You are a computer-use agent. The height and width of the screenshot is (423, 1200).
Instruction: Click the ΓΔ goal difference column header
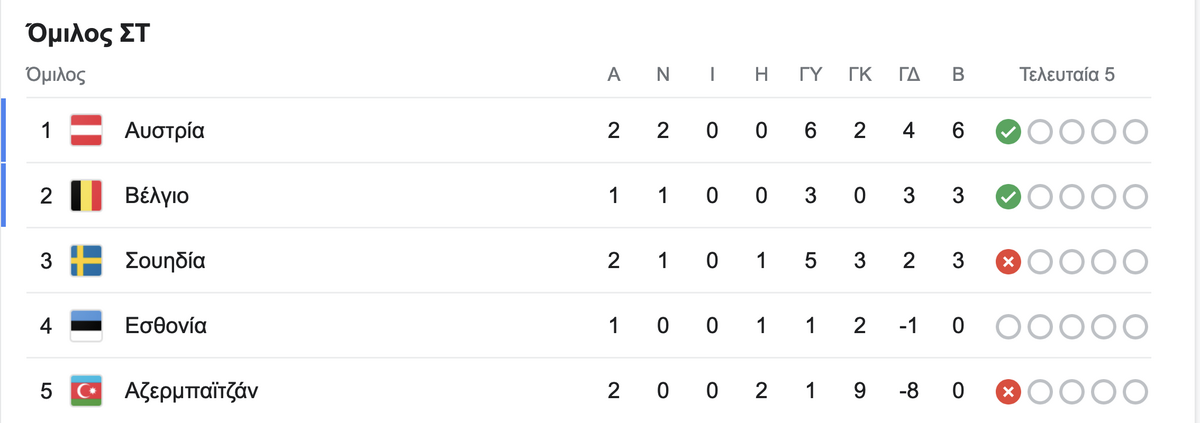click(909, 74)
